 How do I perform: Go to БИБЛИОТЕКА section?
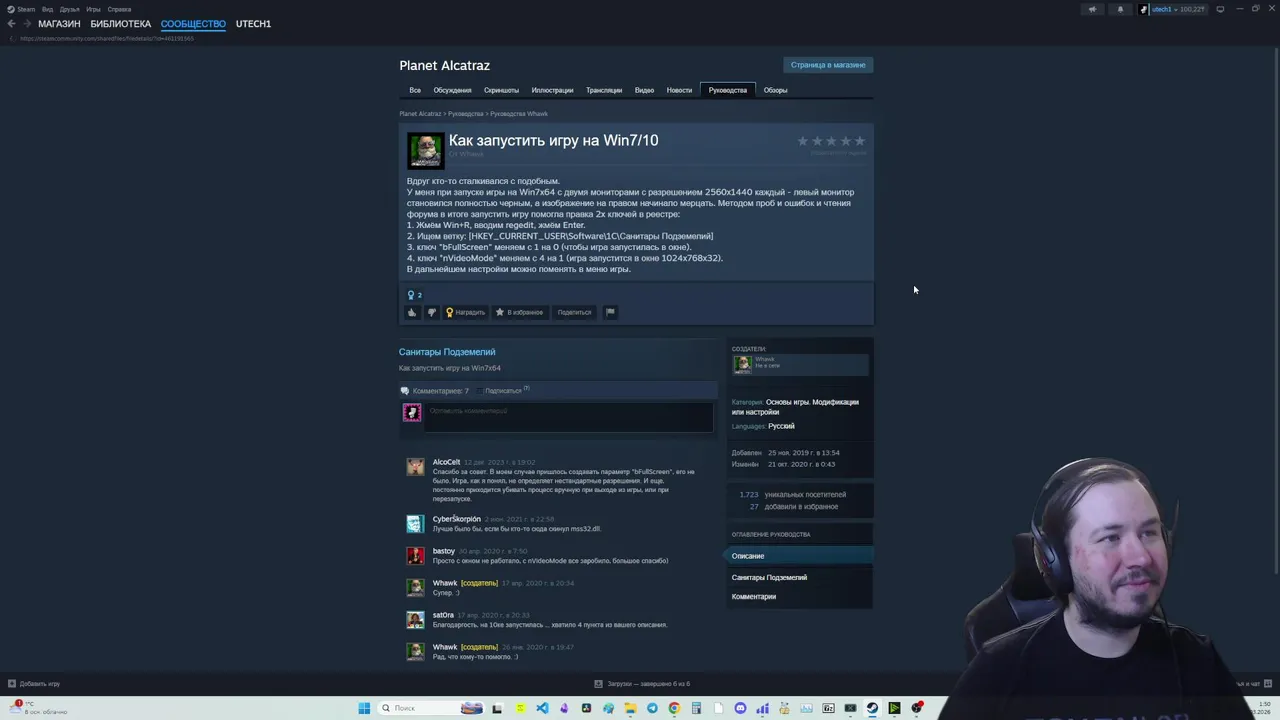click(120, 24)
